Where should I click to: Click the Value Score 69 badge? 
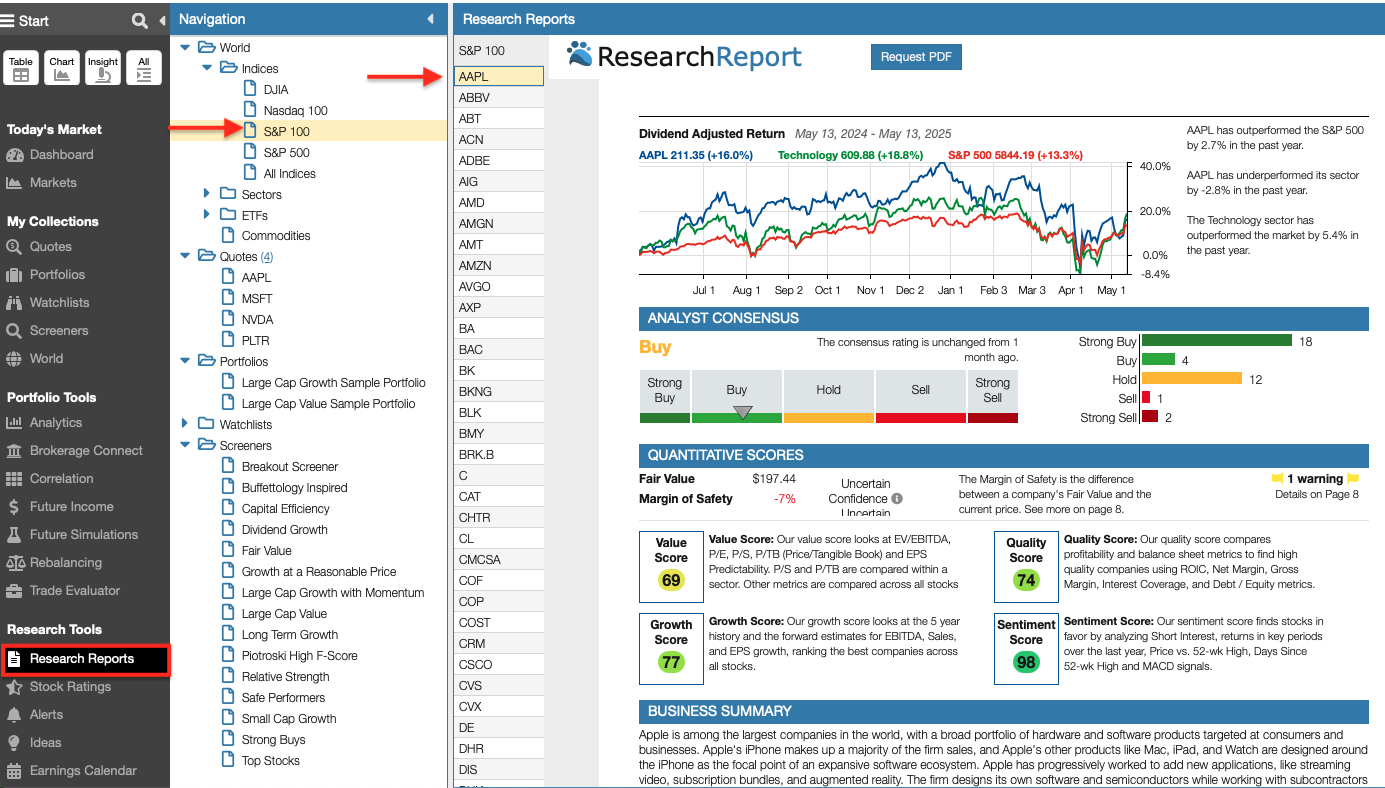point(670,581)
